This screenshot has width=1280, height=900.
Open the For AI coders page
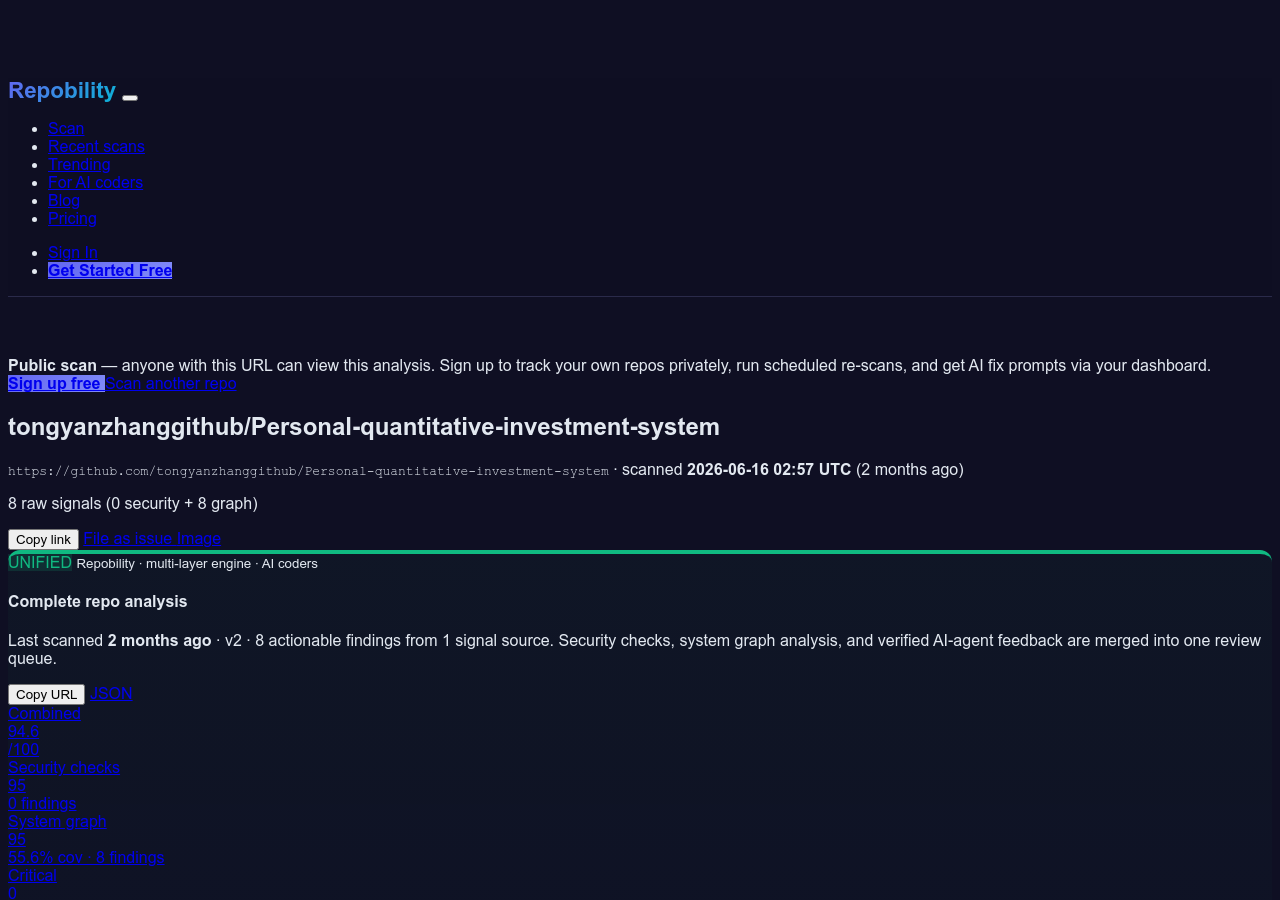(x=95, y=182)
